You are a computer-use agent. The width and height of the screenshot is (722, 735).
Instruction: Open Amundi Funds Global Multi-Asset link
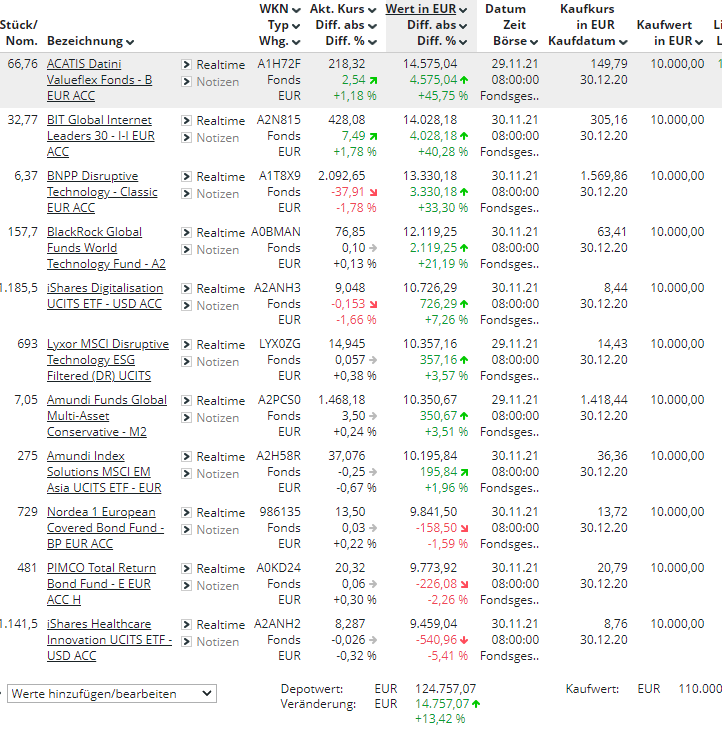coord(107,416)
